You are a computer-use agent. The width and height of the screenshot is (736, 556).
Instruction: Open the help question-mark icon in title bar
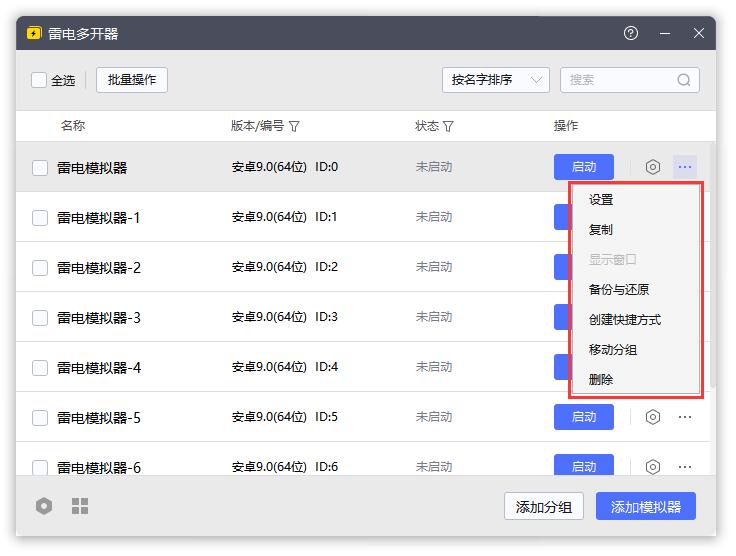[630, 33]
